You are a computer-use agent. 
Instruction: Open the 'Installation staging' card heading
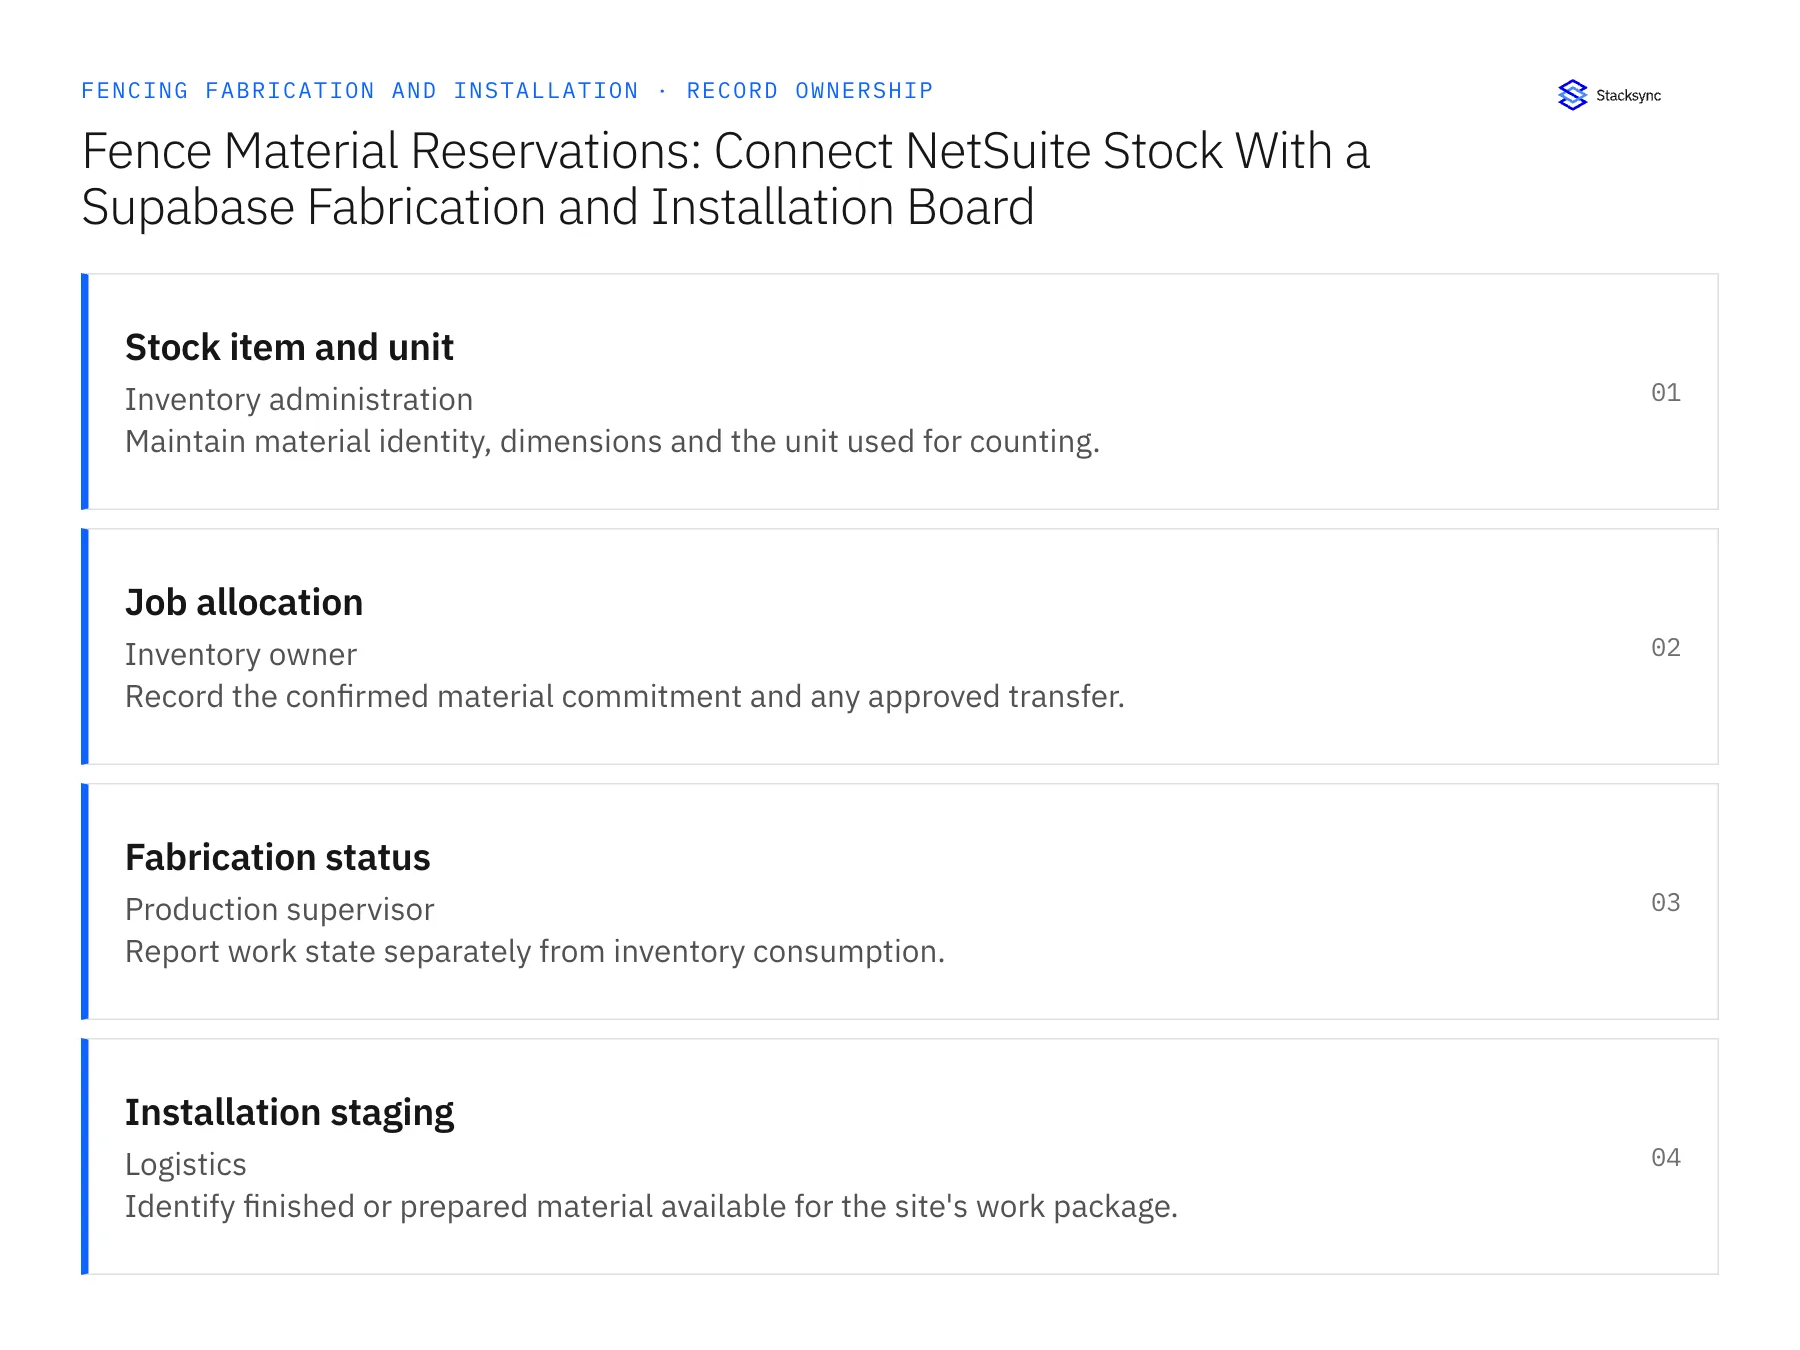(x=289, y=1113)
